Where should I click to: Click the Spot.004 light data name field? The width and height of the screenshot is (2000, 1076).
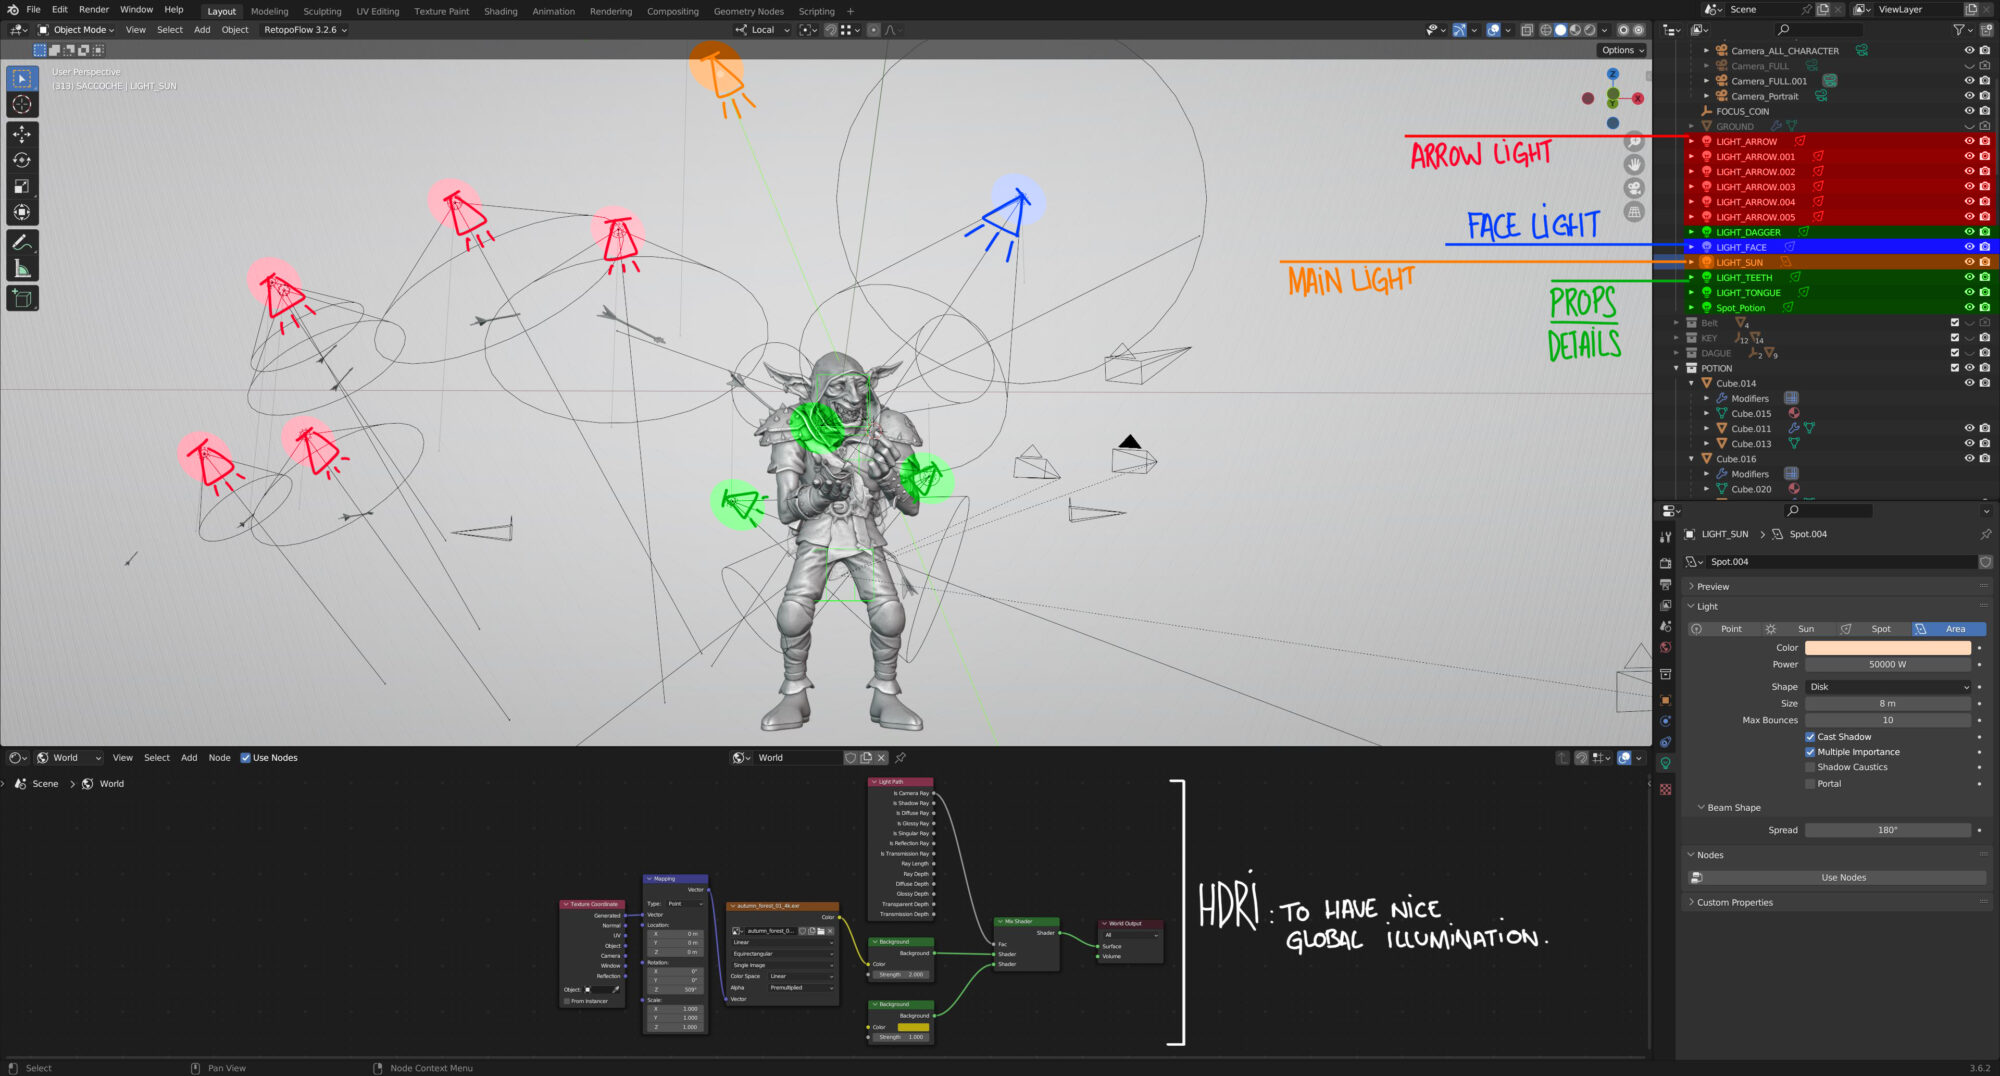click(1841, 562)
